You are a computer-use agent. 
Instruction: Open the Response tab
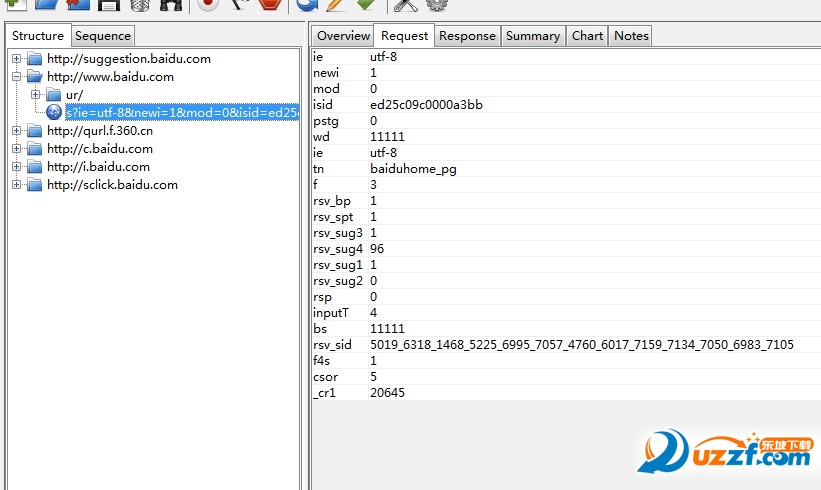467,36
